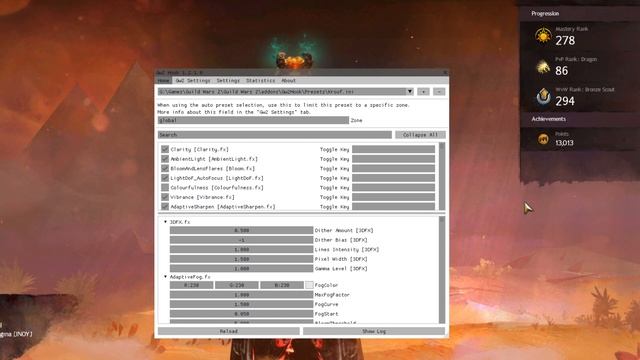Click the WvW Rank value 294
Image resolution: width=640 pixels, height=360 pixels.
[565, 101]
